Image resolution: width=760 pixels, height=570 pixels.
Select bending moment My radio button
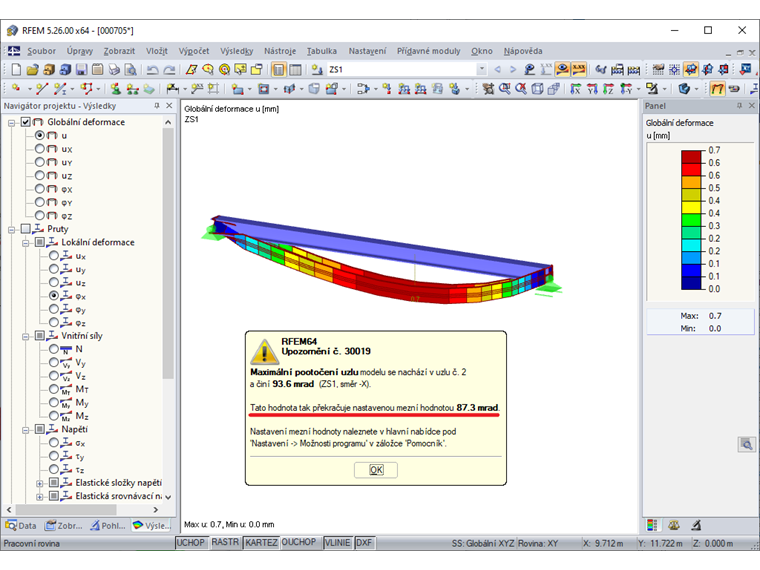[54, 402]
